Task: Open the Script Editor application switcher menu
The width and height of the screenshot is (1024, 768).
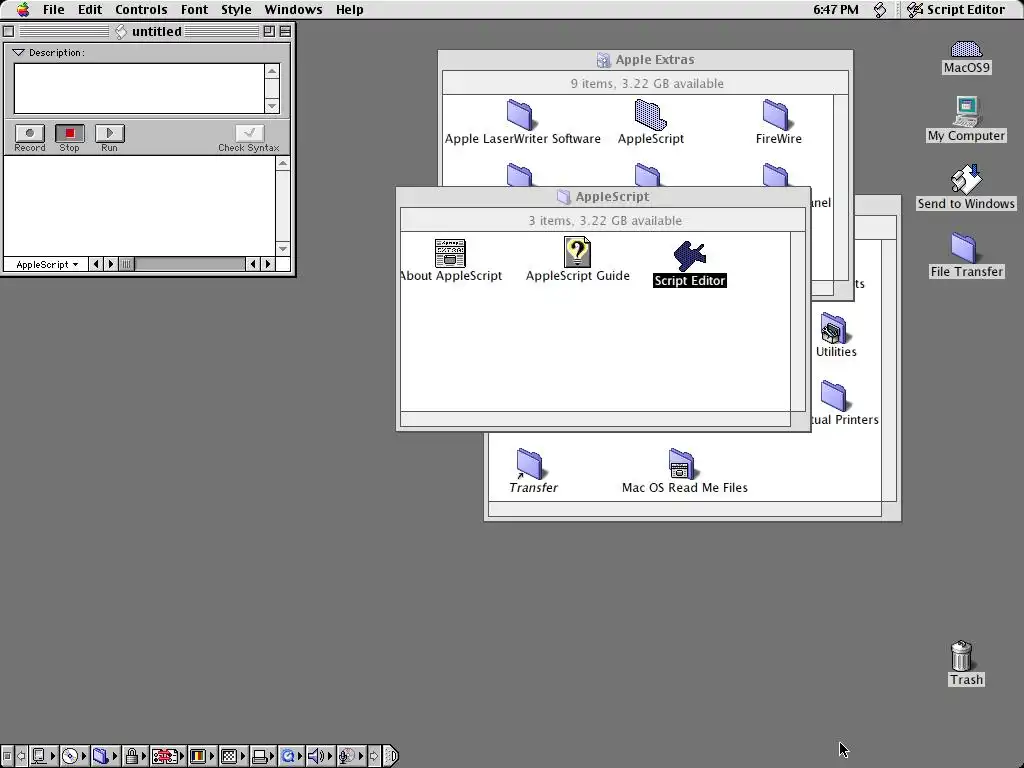Action: [956, 10]
